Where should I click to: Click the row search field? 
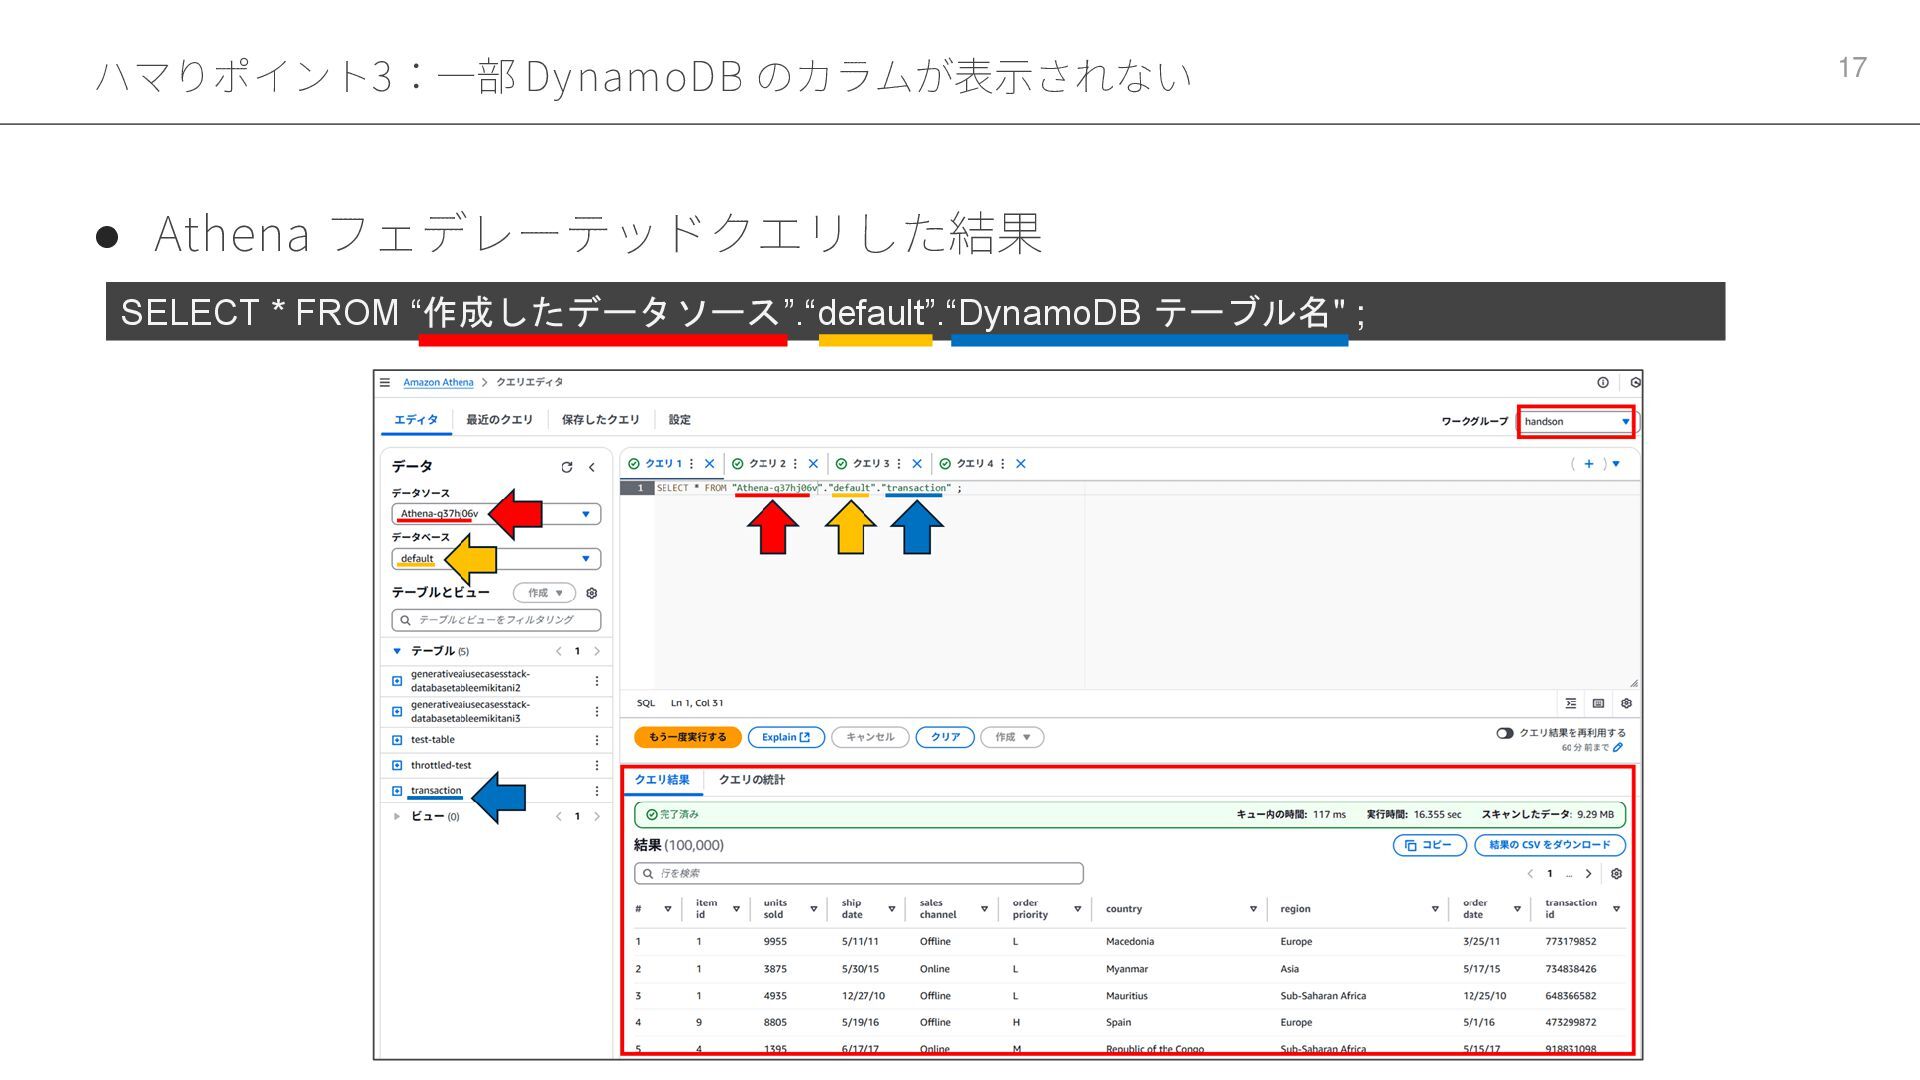tap(858, 873)
